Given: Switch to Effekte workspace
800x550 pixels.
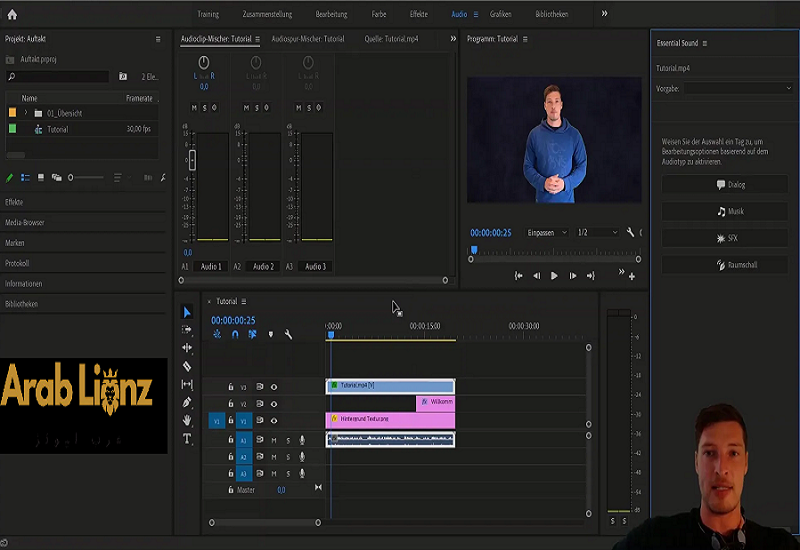Looking at the screenshot, I should pos(418,14).
